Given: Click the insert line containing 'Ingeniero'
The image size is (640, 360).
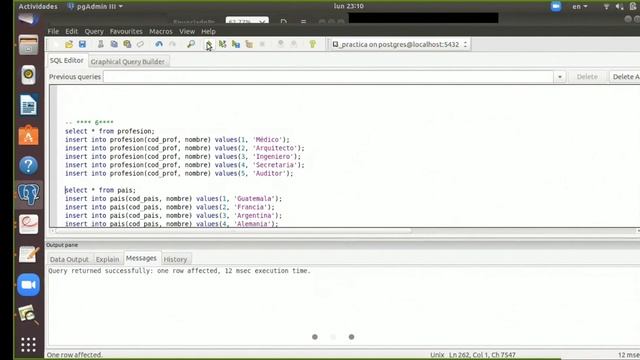Looking at the screenshot, I should [x=183, y=156].
